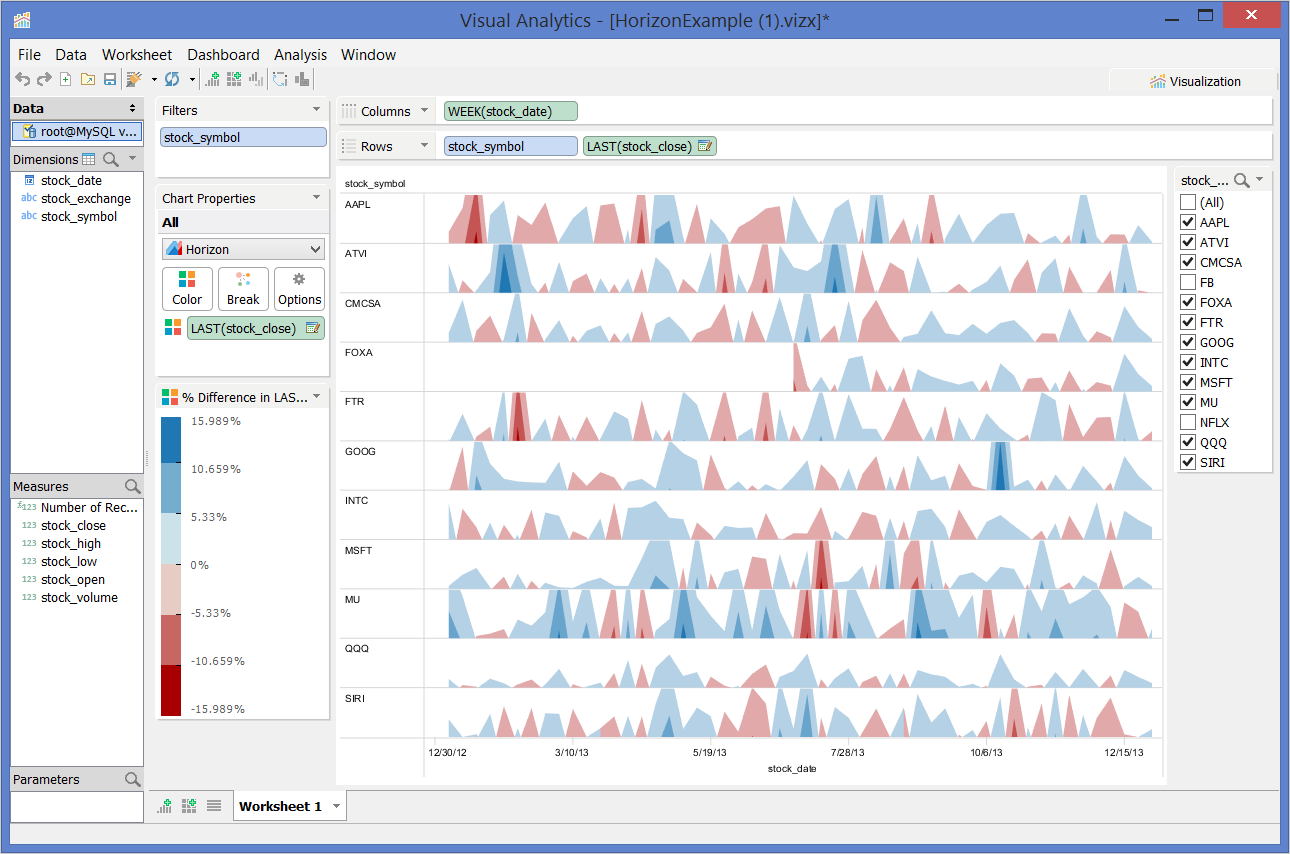Viewport: 1290px width, 854px height.
Task: Check the NFLX checkbox
Action: 1187,422
